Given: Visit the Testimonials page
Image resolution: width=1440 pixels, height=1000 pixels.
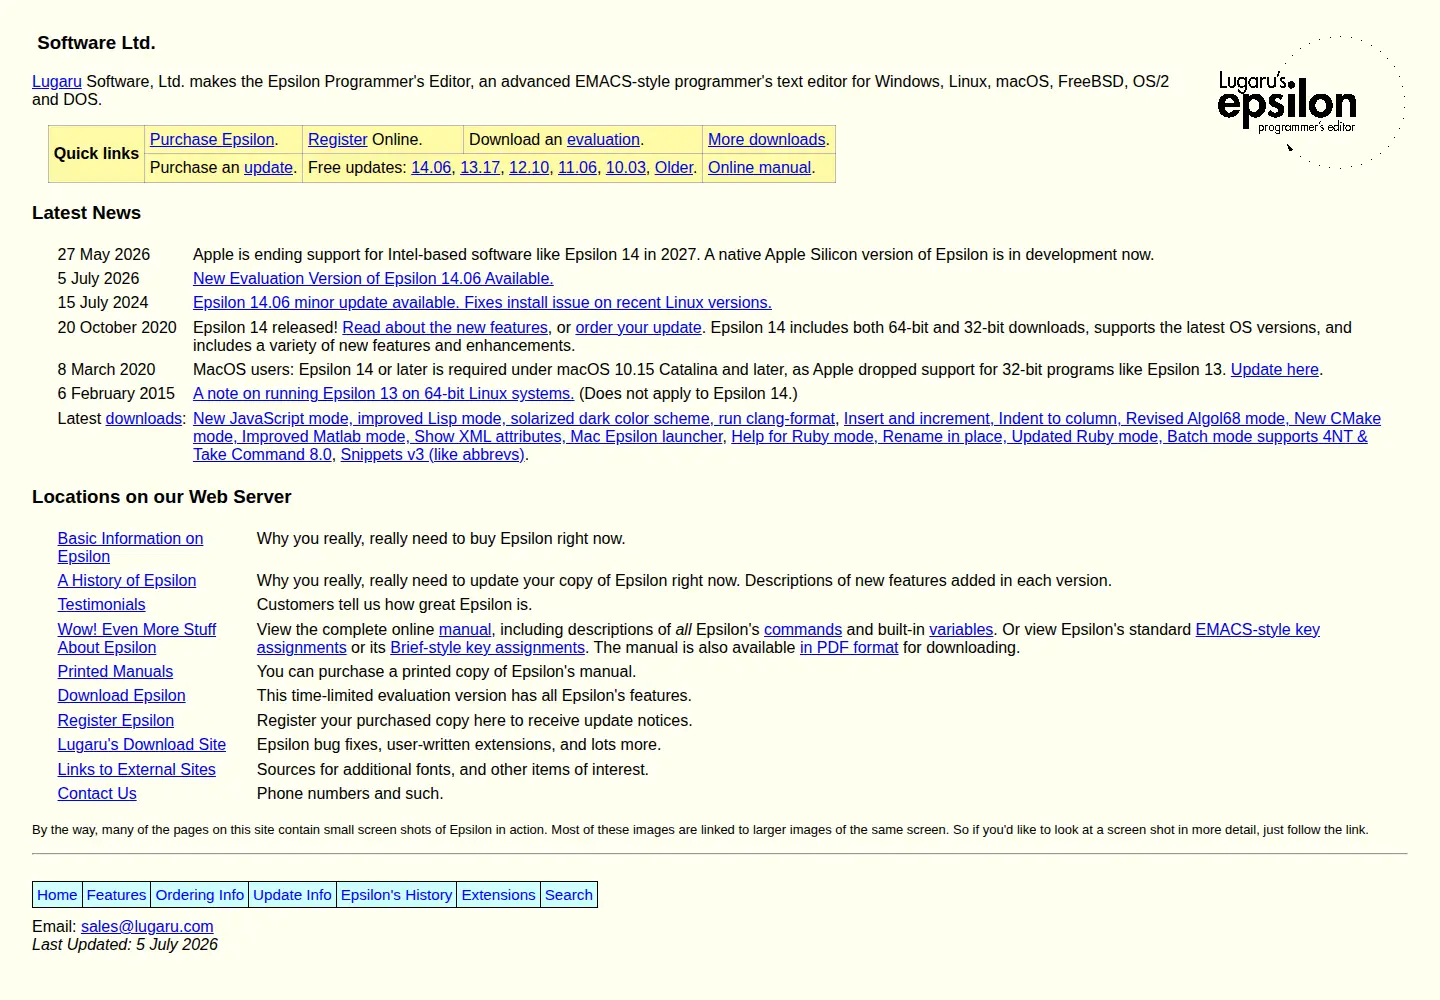Looking at the screenshot, I should coord(101,605).
